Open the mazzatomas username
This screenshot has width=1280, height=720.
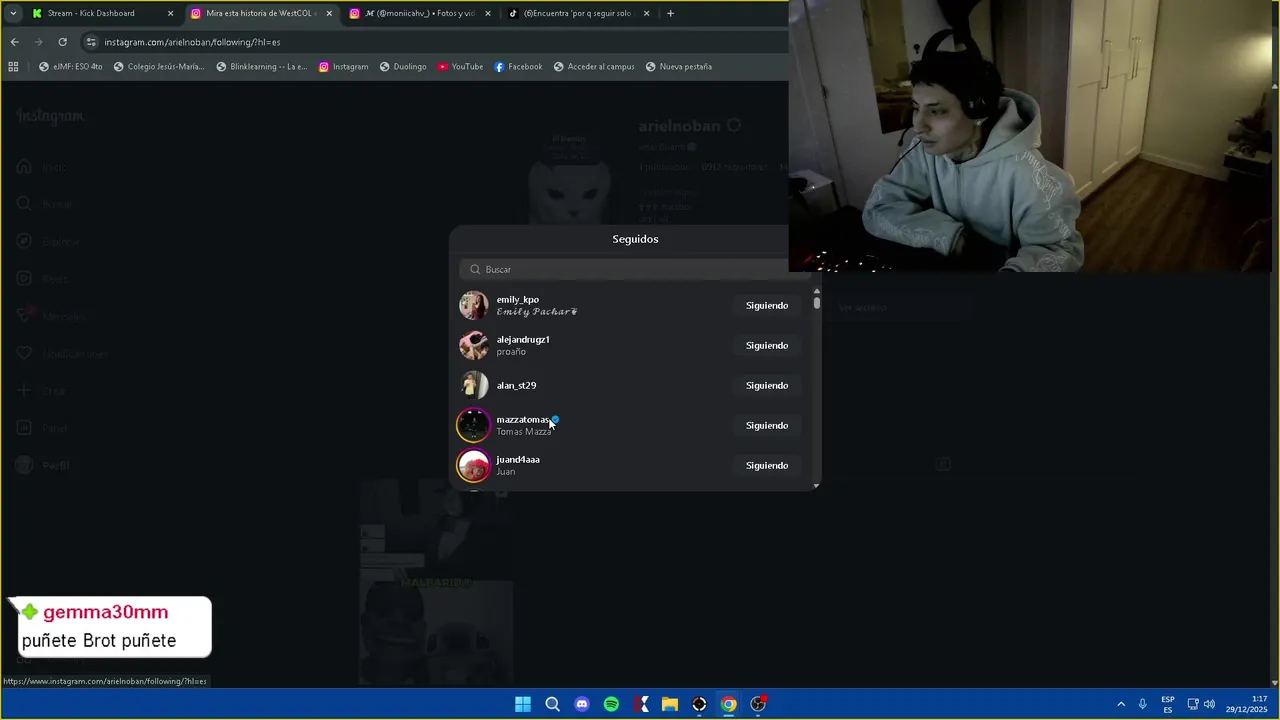(x=523, y=419)
